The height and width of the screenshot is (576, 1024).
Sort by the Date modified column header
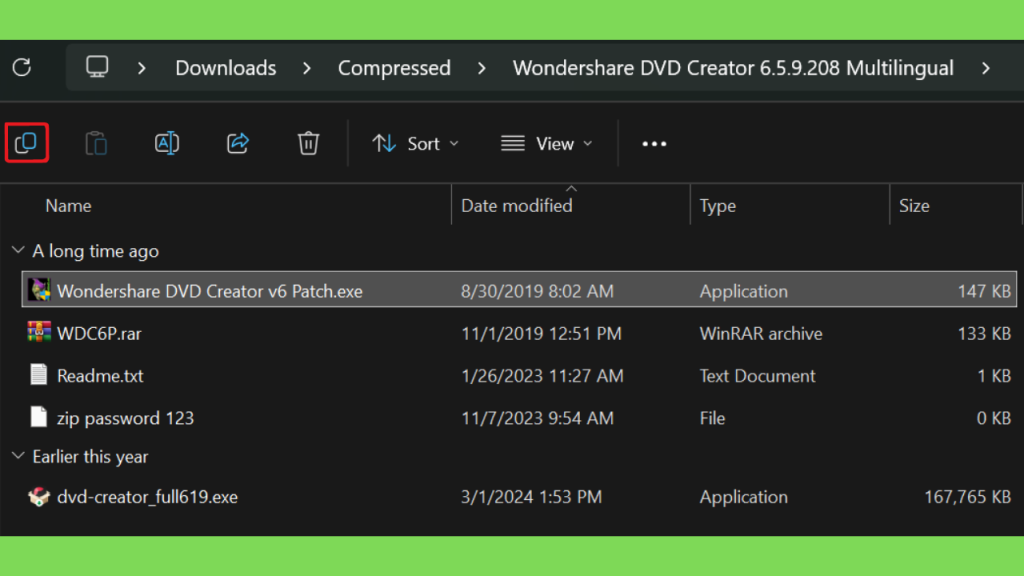[x=517, y=206]
